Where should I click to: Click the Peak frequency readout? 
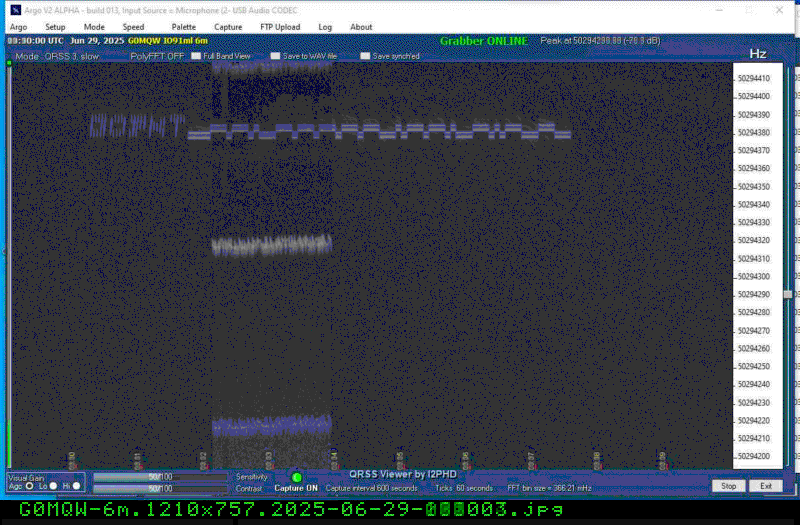[601, 41]
